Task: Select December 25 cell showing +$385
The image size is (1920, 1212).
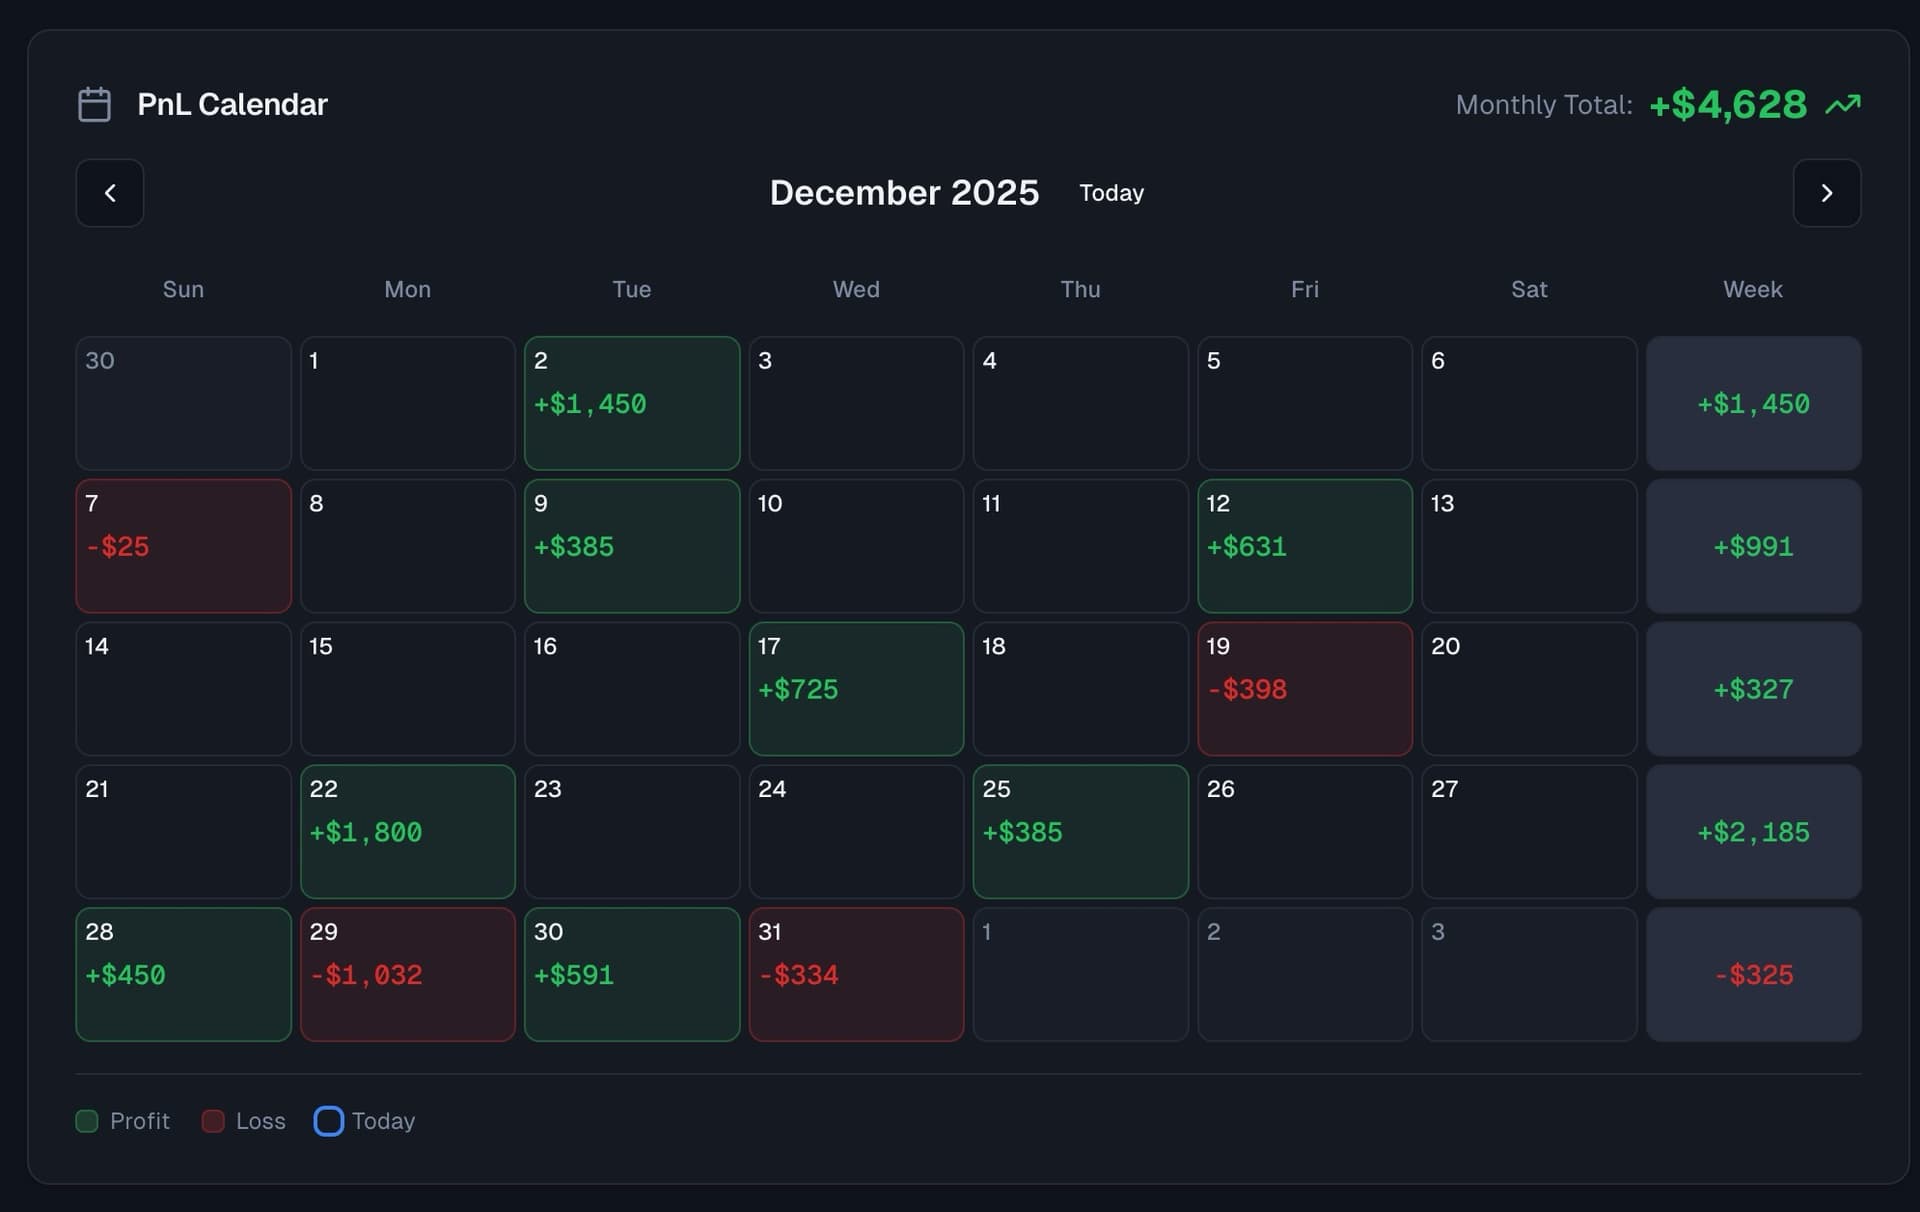Action: coord(1080,831)
